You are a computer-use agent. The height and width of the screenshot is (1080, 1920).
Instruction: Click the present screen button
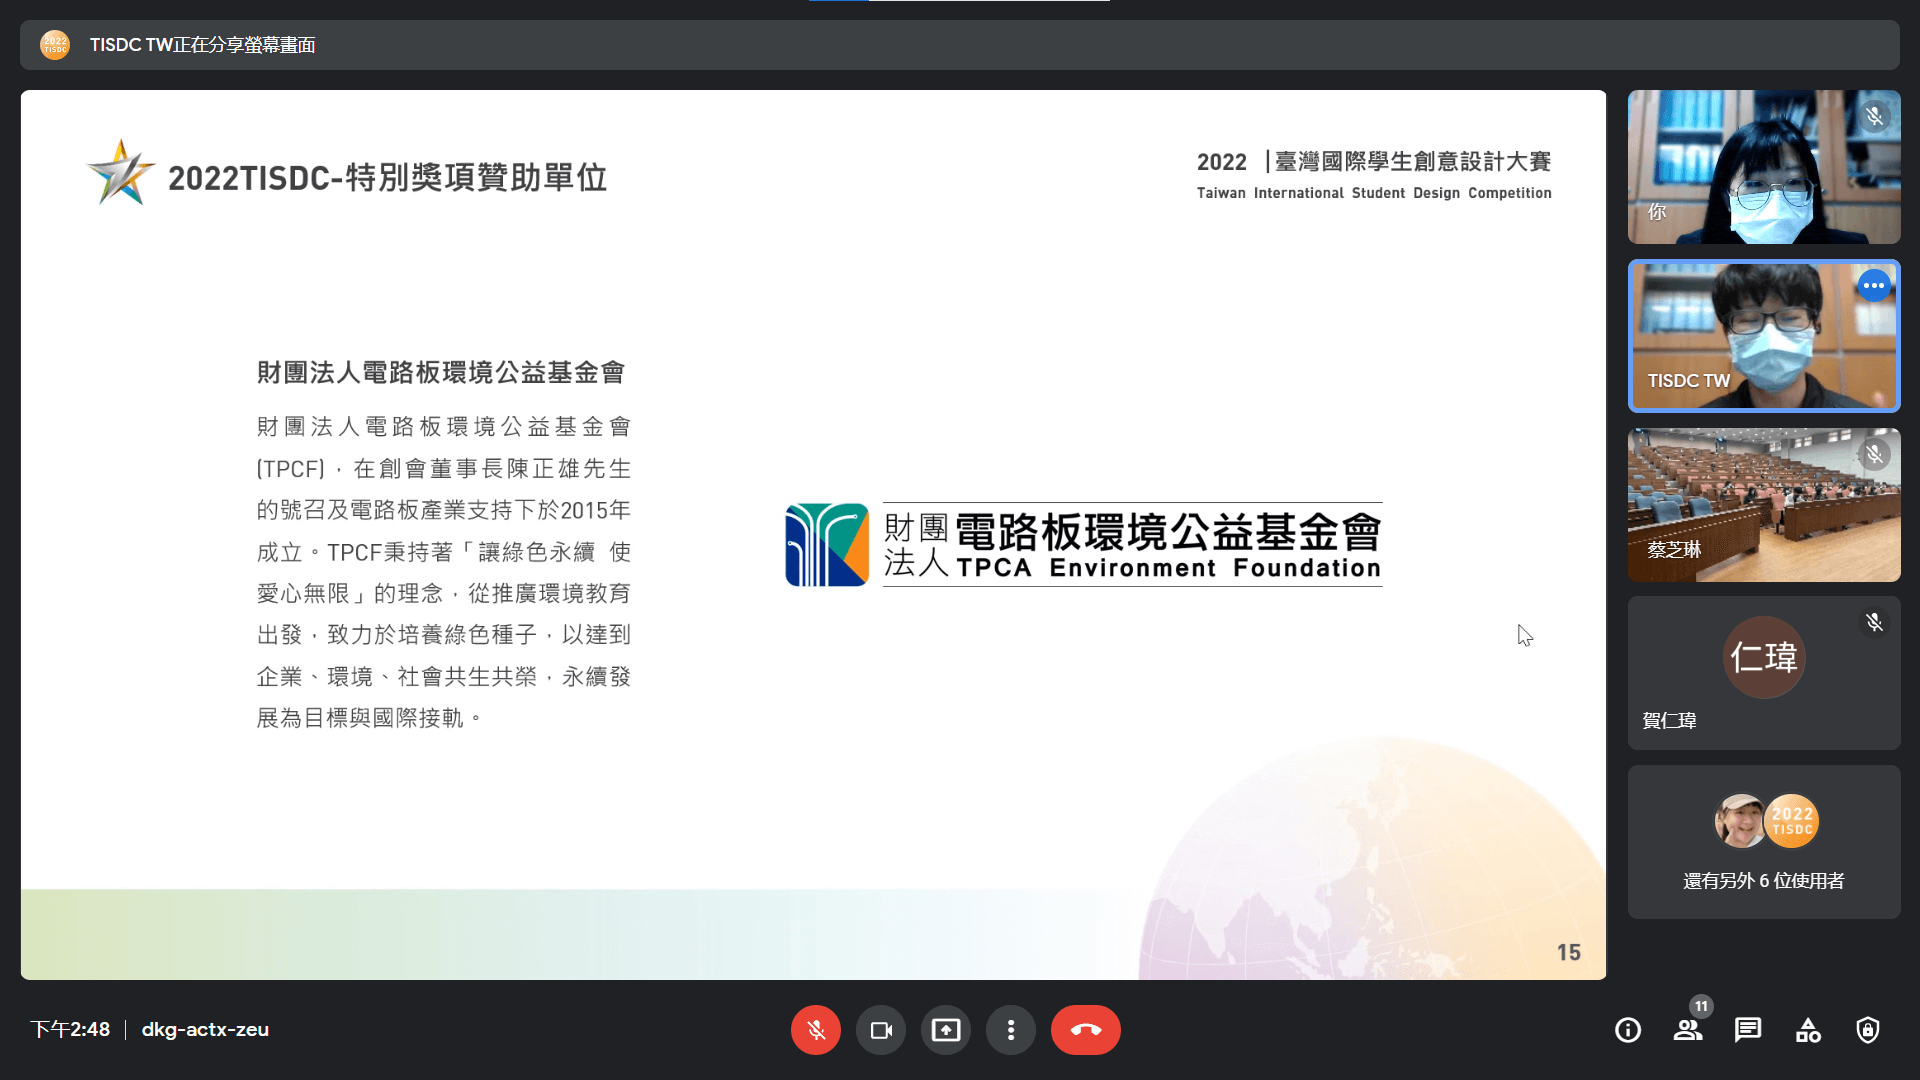946,1030
